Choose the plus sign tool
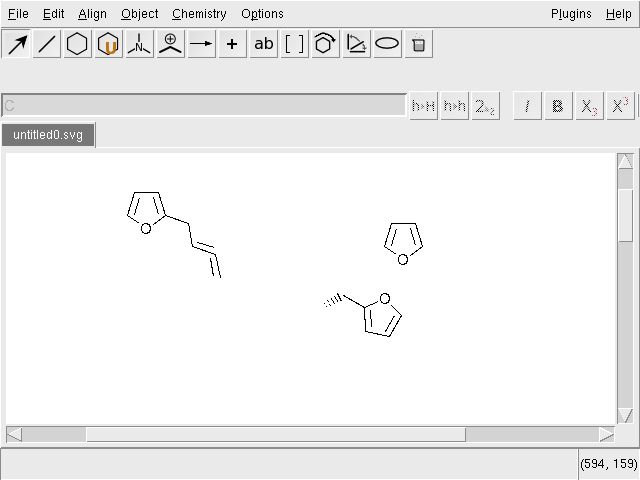The height and width of the screenshot is (480, 640). pos(232,44)
